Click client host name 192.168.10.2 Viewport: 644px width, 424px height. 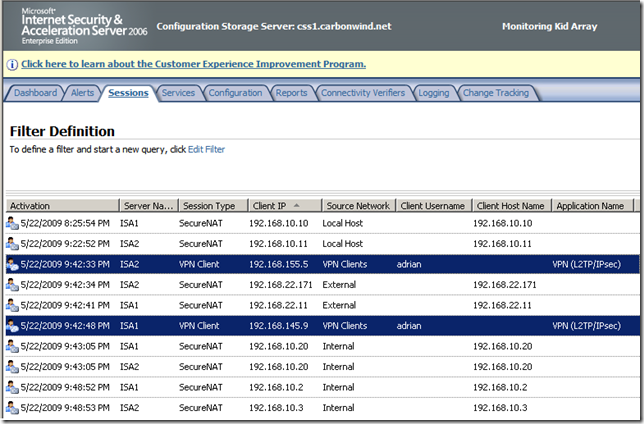coord(500,388)
